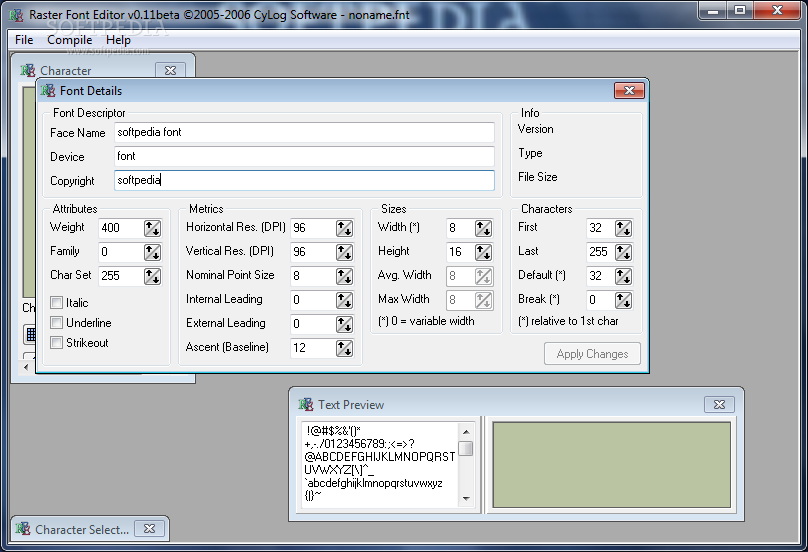This screenshot has height=552, width=808.
Task: Click the Nominal Point Size spinner
Action: click(x=344, y=276)
